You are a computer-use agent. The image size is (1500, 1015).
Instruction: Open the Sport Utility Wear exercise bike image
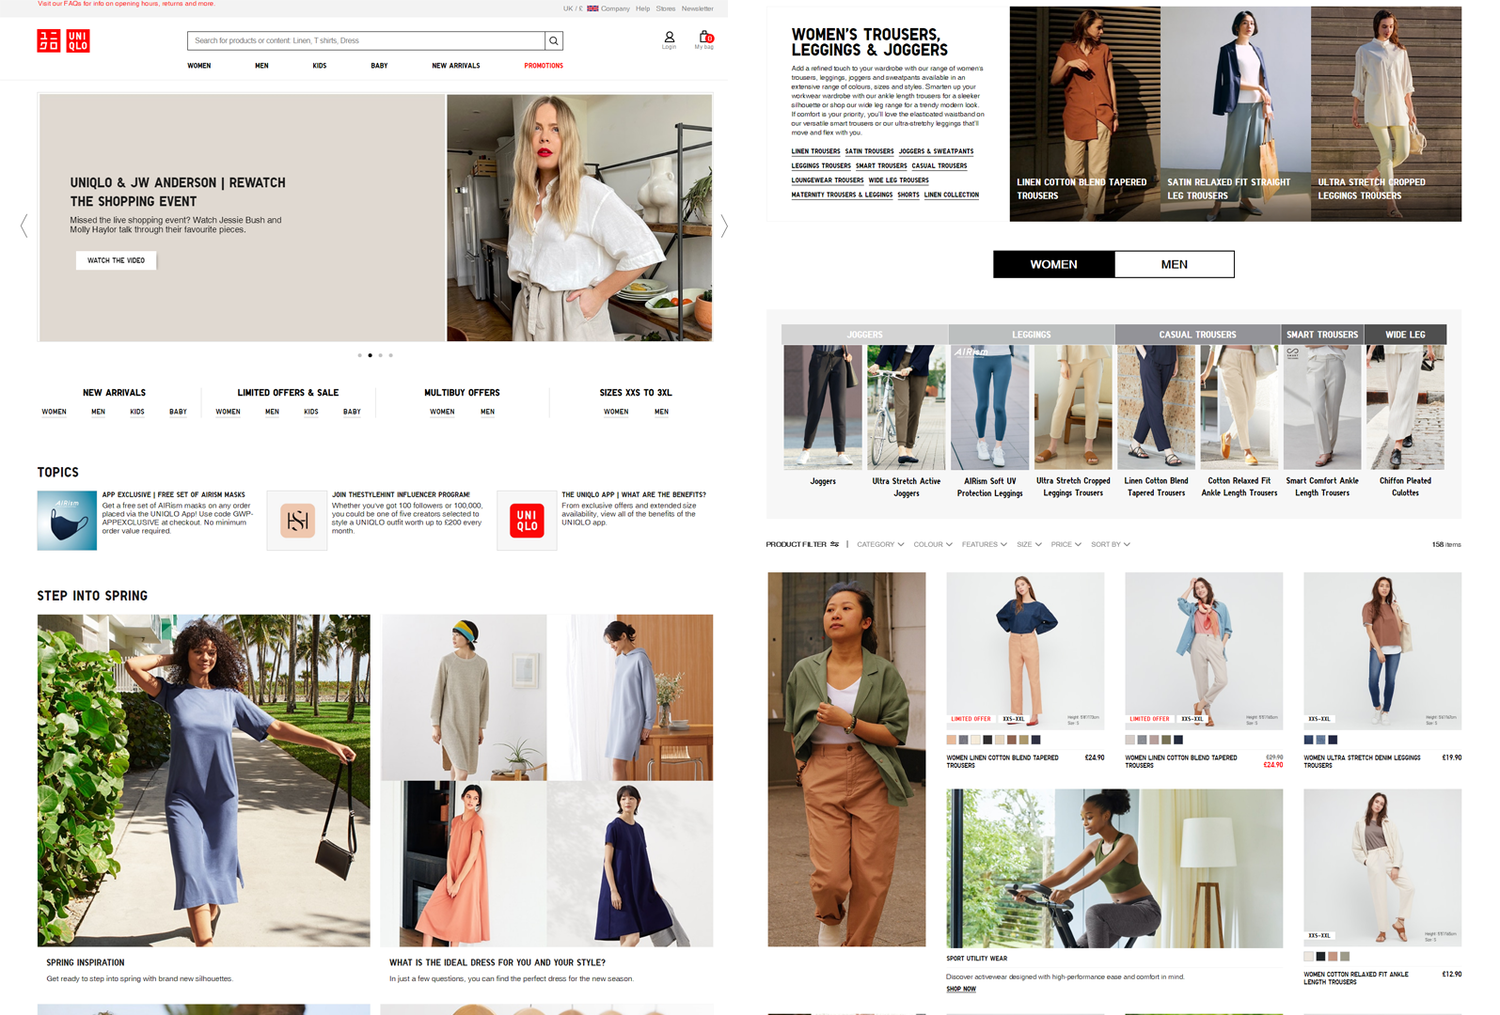coord(1114,868)
